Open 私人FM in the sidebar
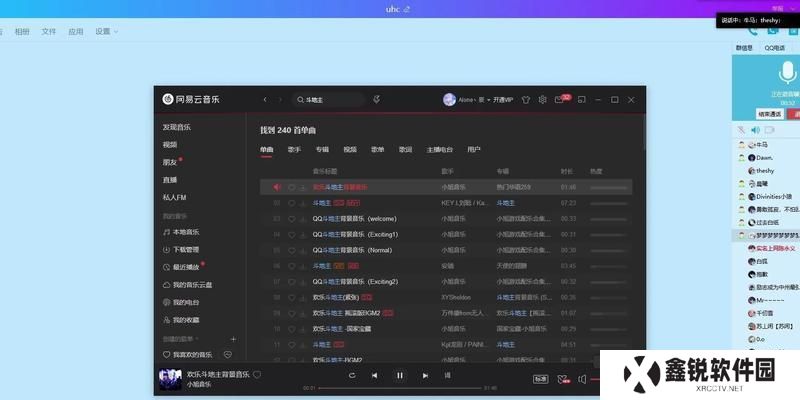 click(x=174, y=197)
